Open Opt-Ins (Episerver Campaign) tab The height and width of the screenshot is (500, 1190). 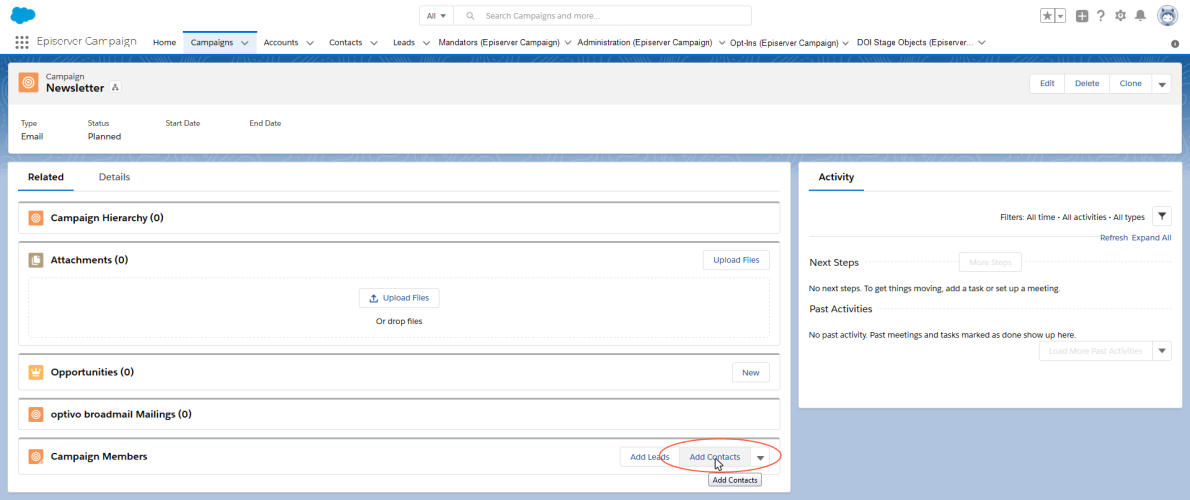click(784, 42)
